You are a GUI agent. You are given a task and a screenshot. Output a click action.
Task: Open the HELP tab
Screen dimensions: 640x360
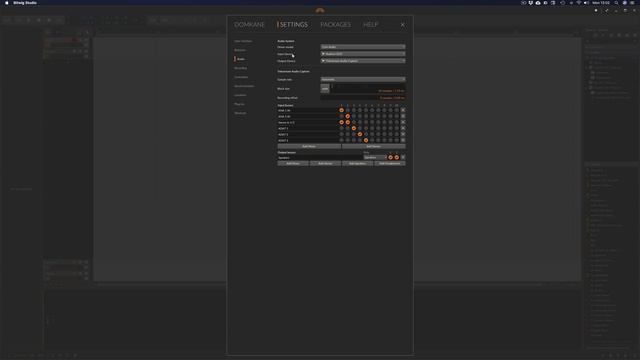coord(371,24)
